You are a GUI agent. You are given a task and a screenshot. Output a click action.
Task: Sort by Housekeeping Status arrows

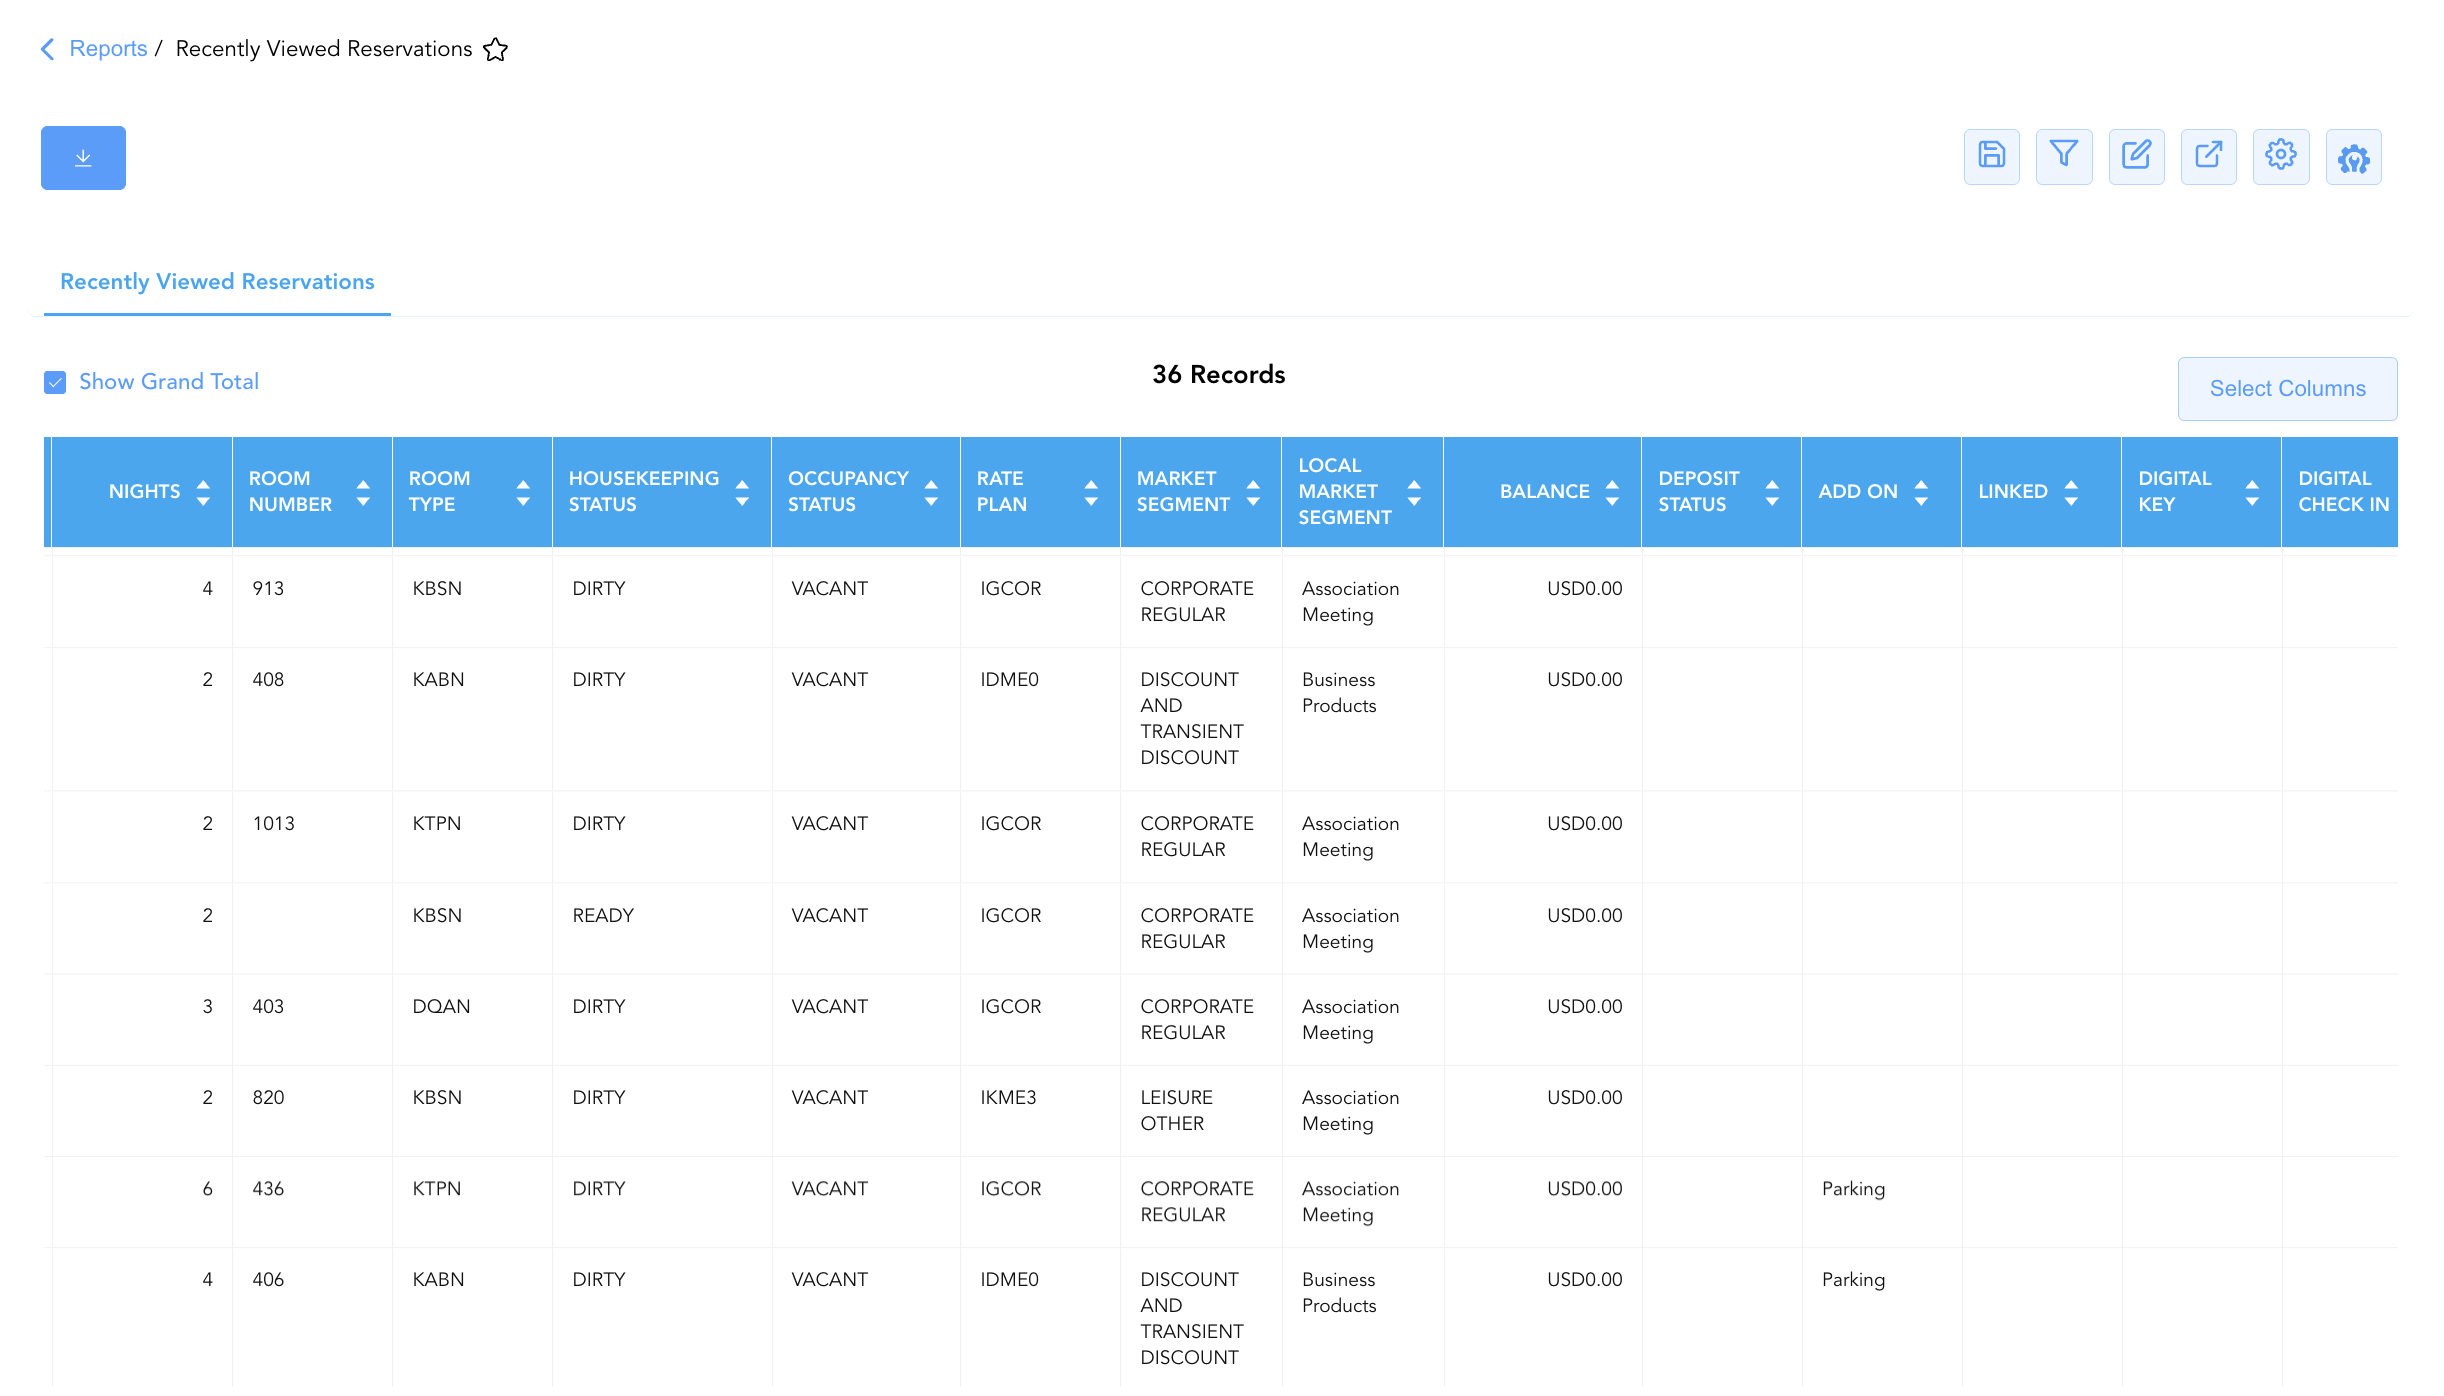click(742, 492)
